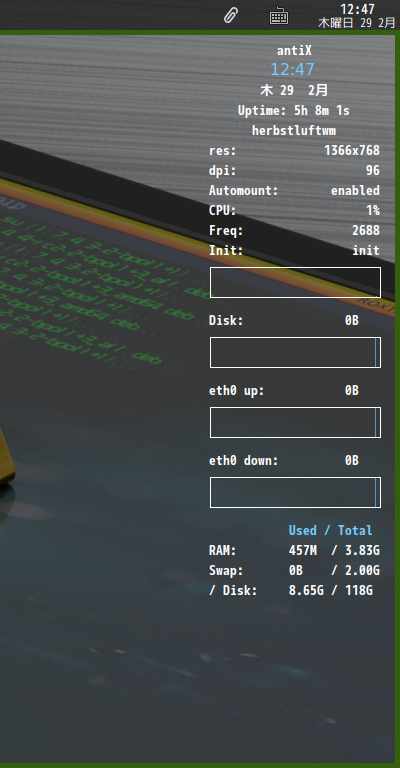Click the conky date 木 29 2月

[x=294, y=90]
